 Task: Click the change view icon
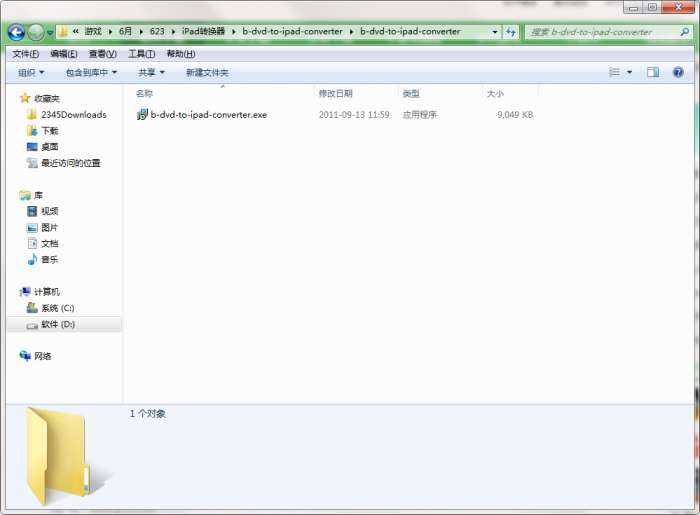coord(615,72)
